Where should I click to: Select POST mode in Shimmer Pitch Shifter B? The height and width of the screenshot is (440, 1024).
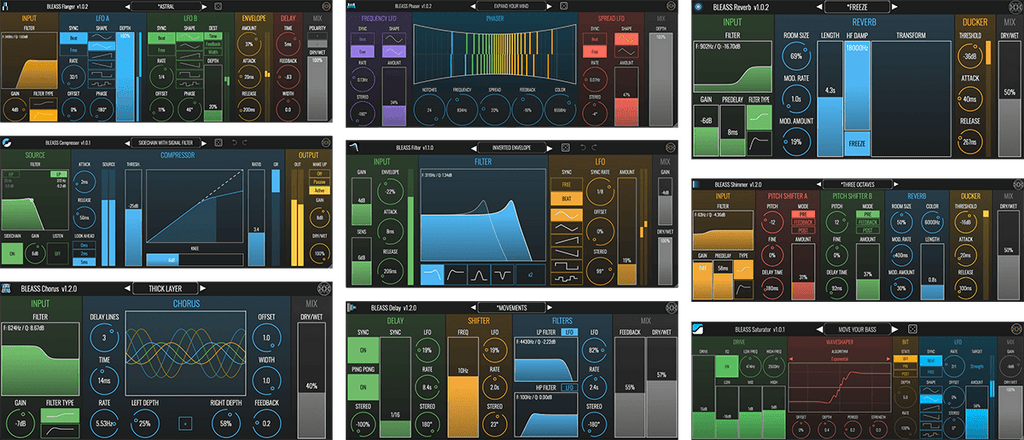click(x=868, y=230)
